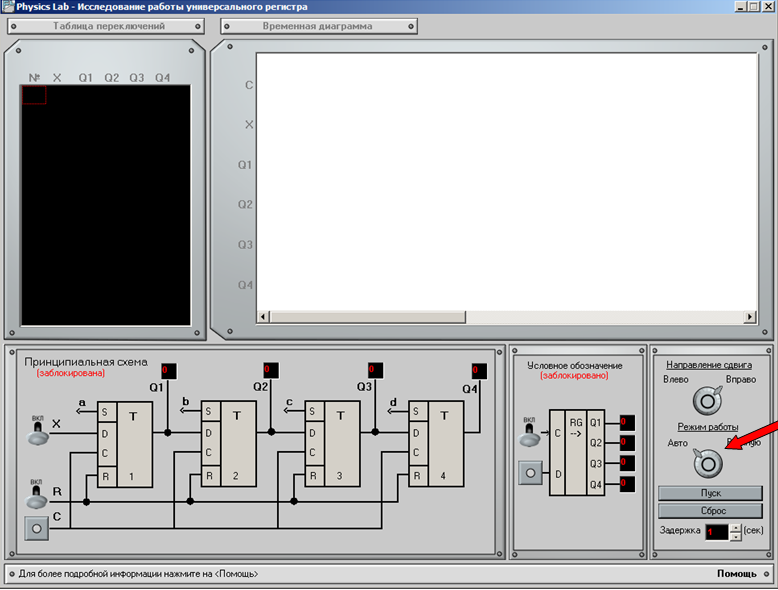The width and height of the screenshot is (778, 590).
Task: Push the C clock button in the schematic
Action: coord(37,528)
